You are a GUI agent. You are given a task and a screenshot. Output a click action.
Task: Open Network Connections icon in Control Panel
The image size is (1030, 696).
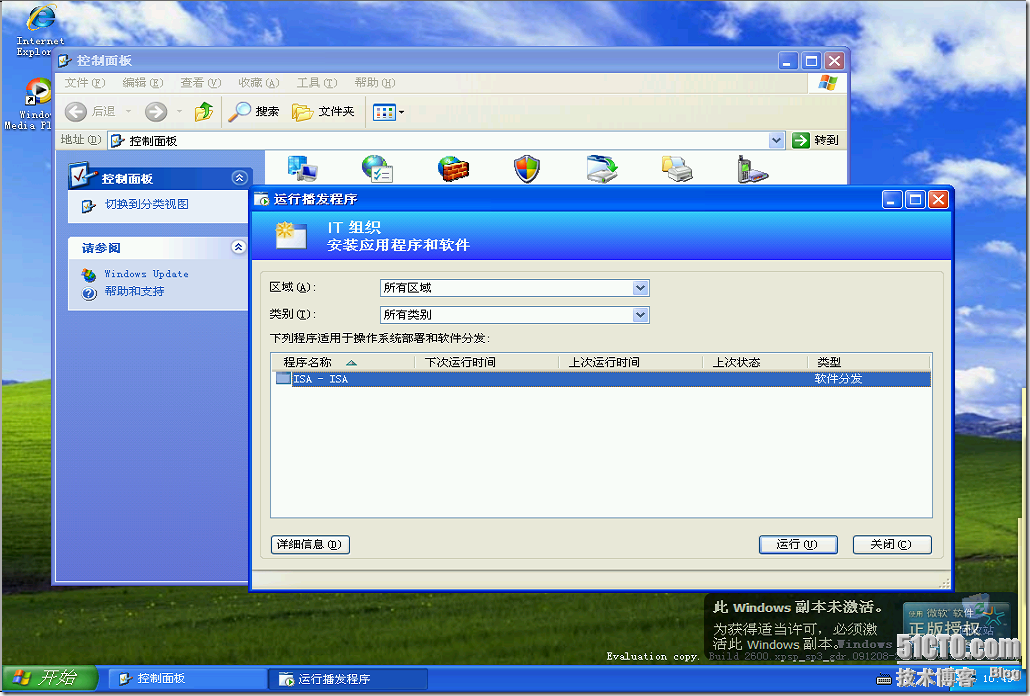click(x=302, y=169)
